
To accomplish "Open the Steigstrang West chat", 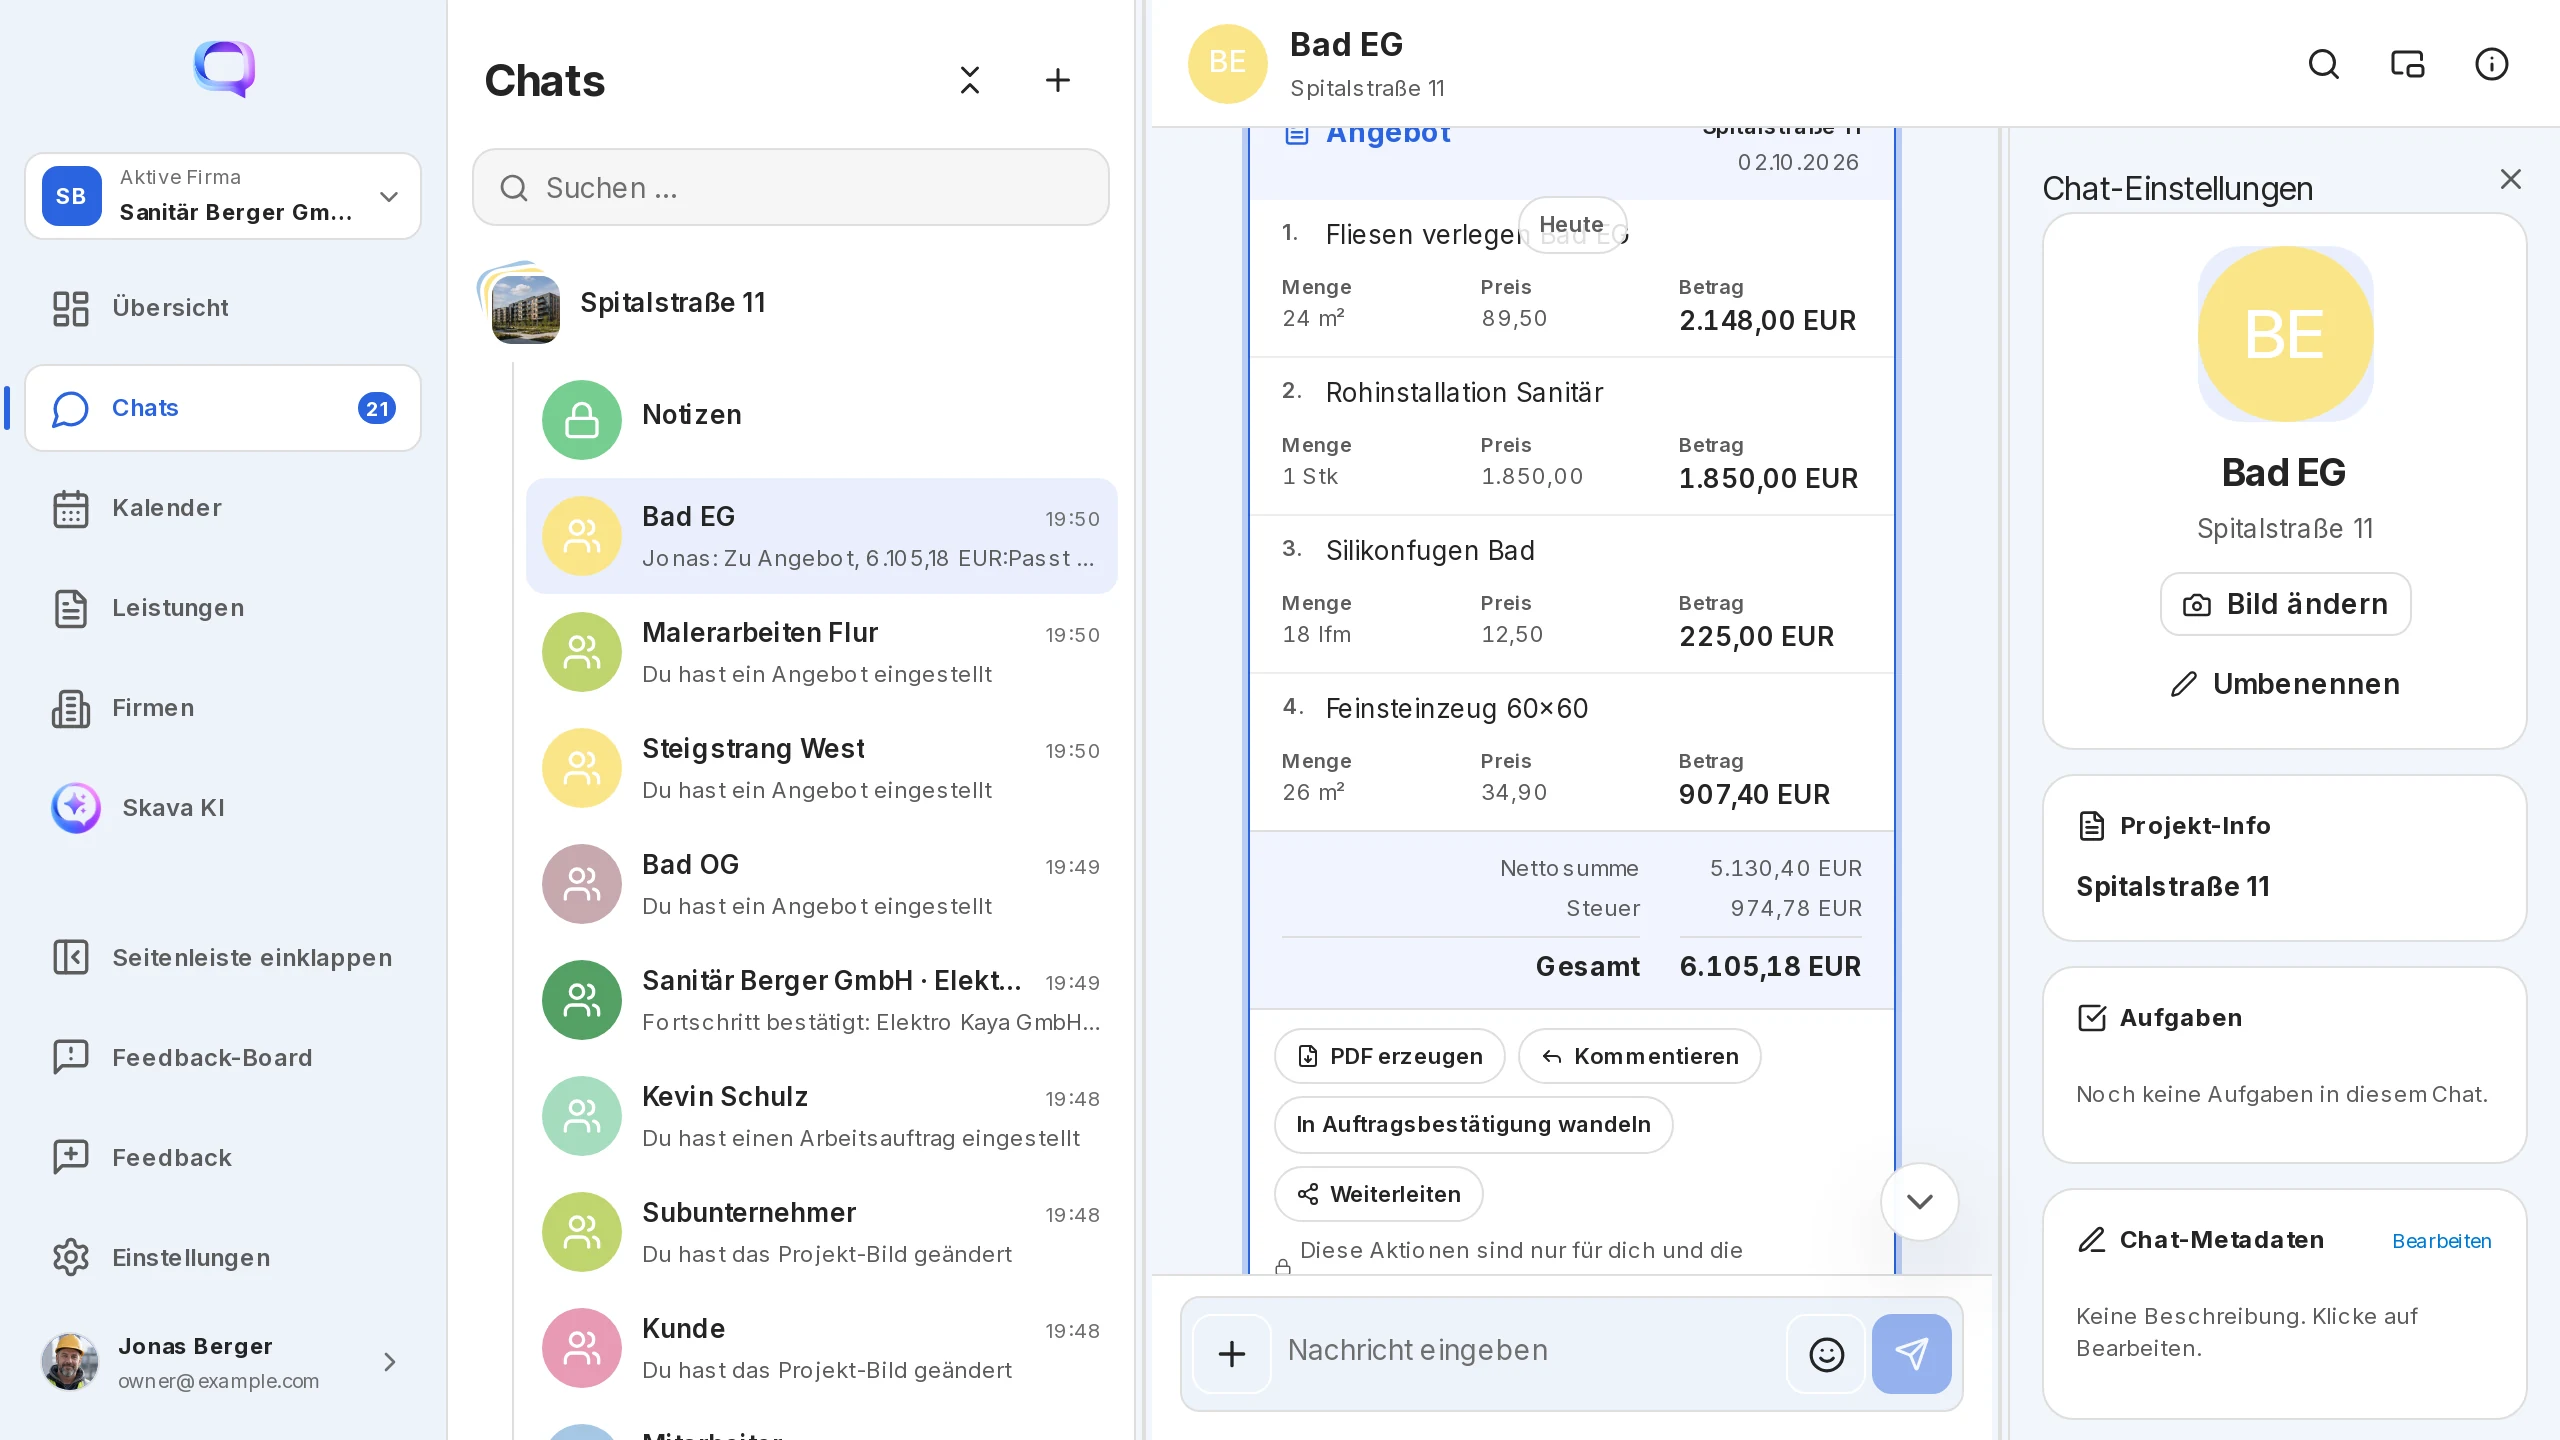I will click(822, 768).
